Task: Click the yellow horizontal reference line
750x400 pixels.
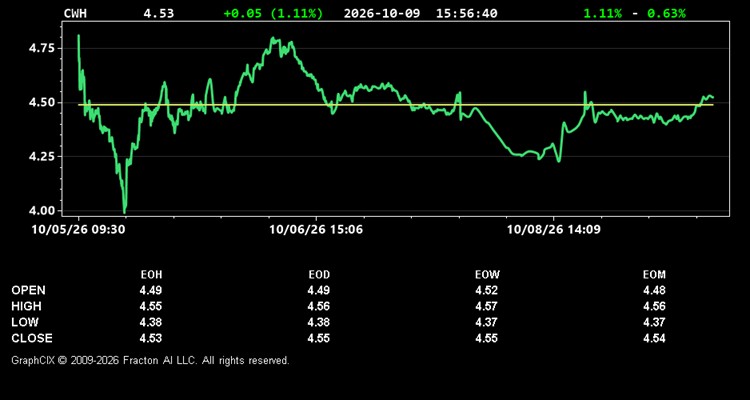Action: pyautogui.click(x=396, y=105)
